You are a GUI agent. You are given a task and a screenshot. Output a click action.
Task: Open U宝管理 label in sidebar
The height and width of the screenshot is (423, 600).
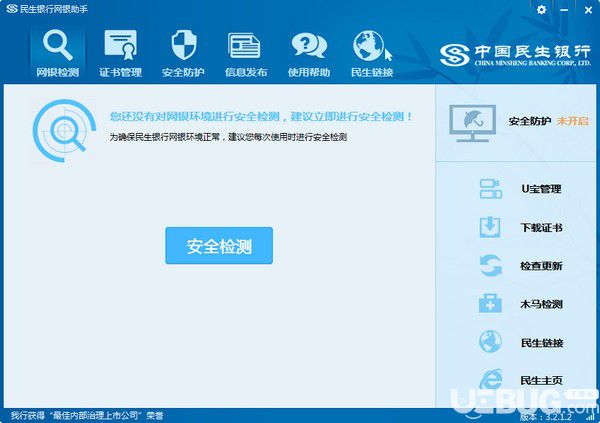(x=541, y=189)
